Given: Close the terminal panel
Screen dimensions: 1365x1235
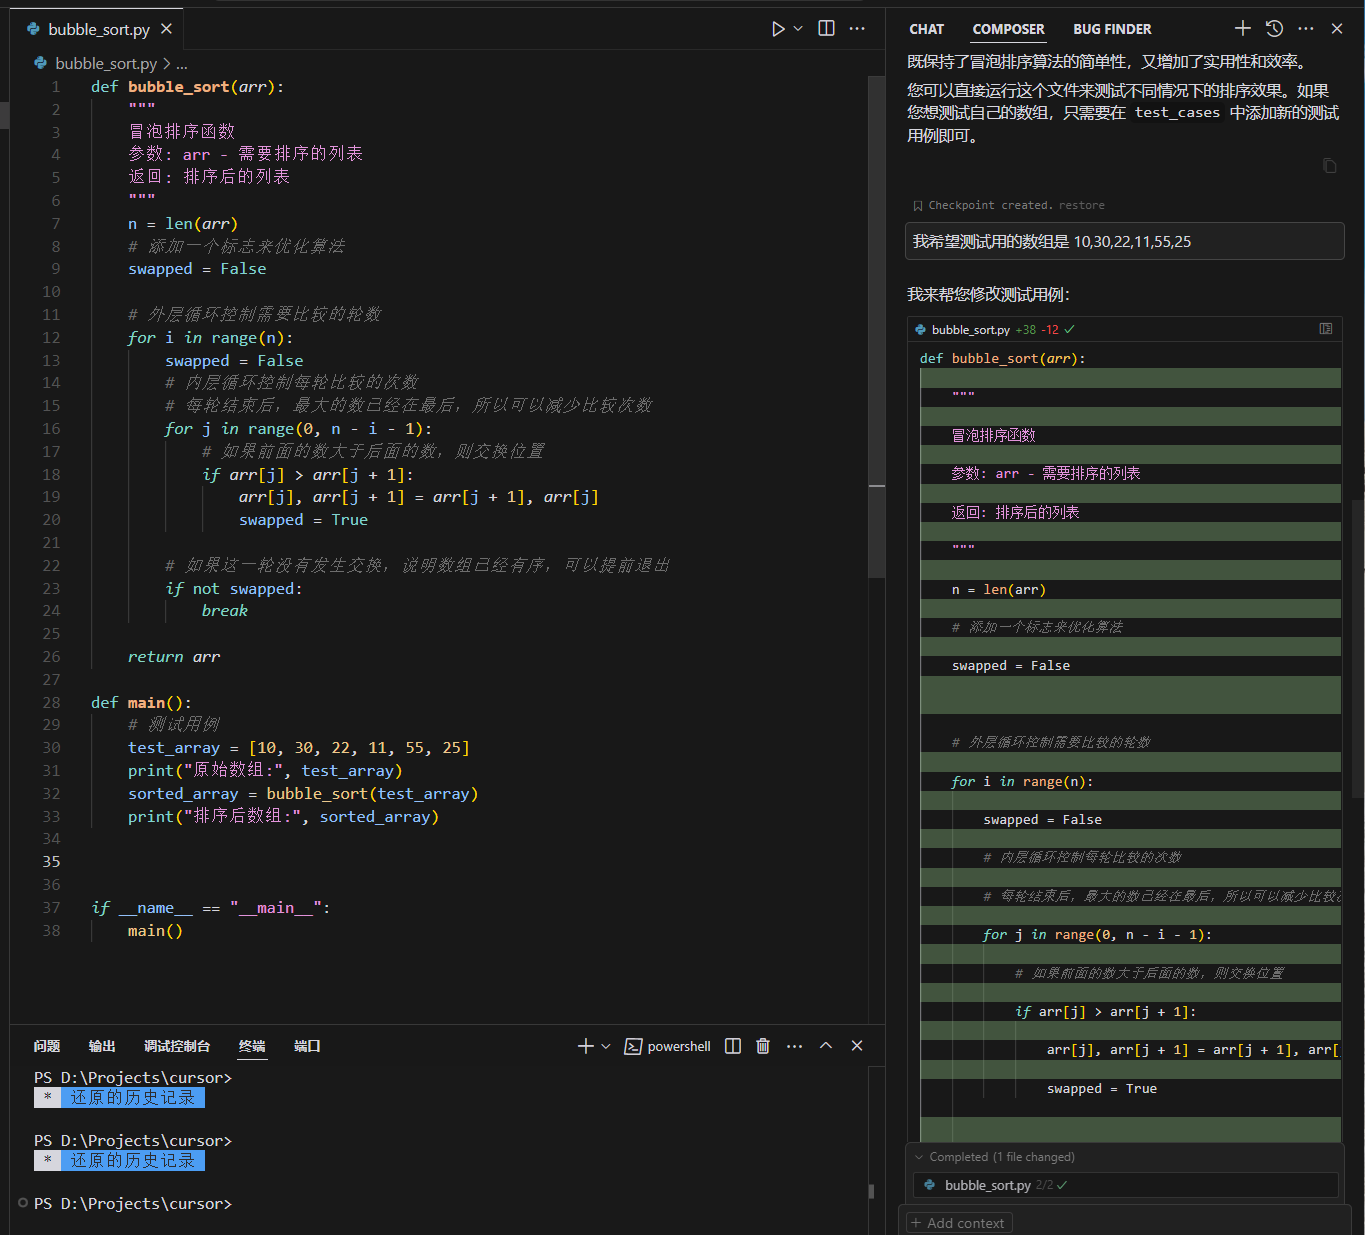Looking at the screenshot, I should [x=857, y=1046].
